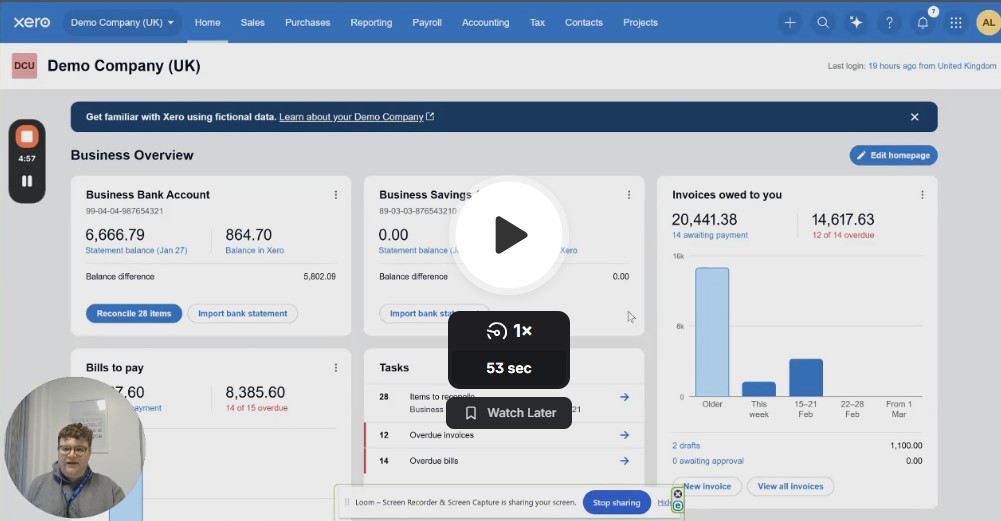Click the DCU company badge
The width and height of the screenshot is (1001, 521).
[24, 66]
